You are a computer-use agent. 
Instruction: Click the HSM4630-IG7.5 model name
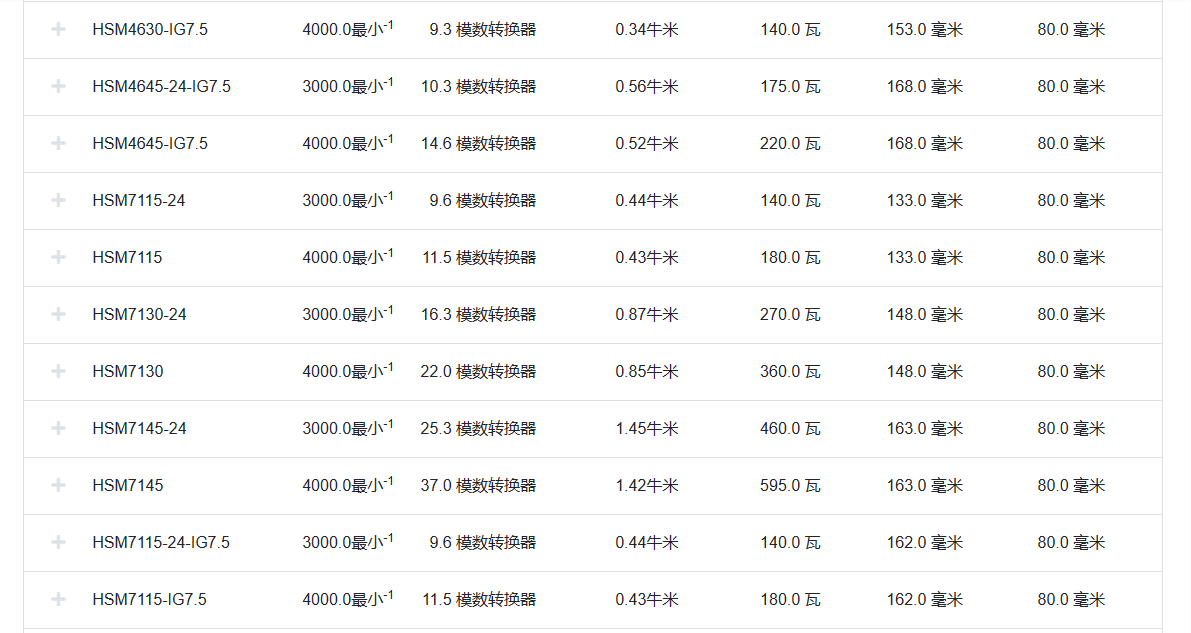(x=150, y=29)
